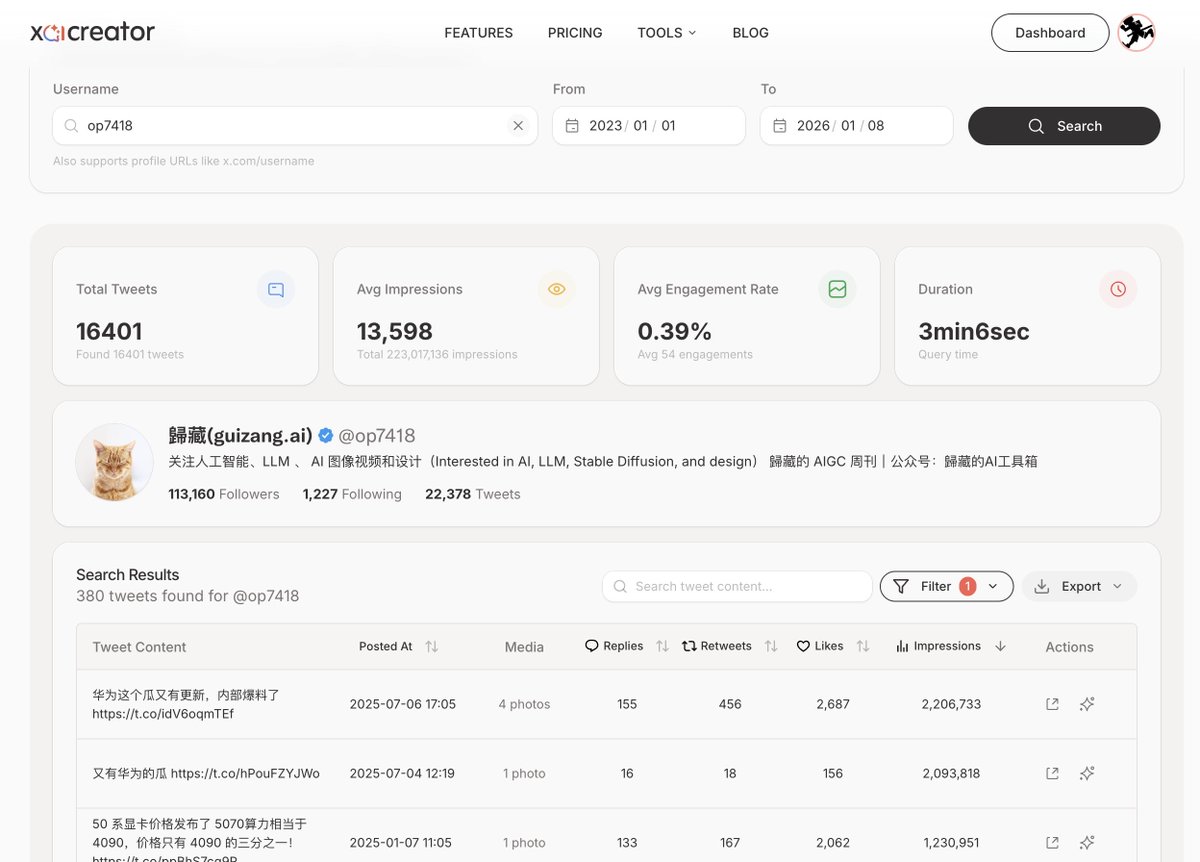This screenshot has width=1200, height=862.
Task: Click the date 2025-07-04 12:19
Action: 402,773
